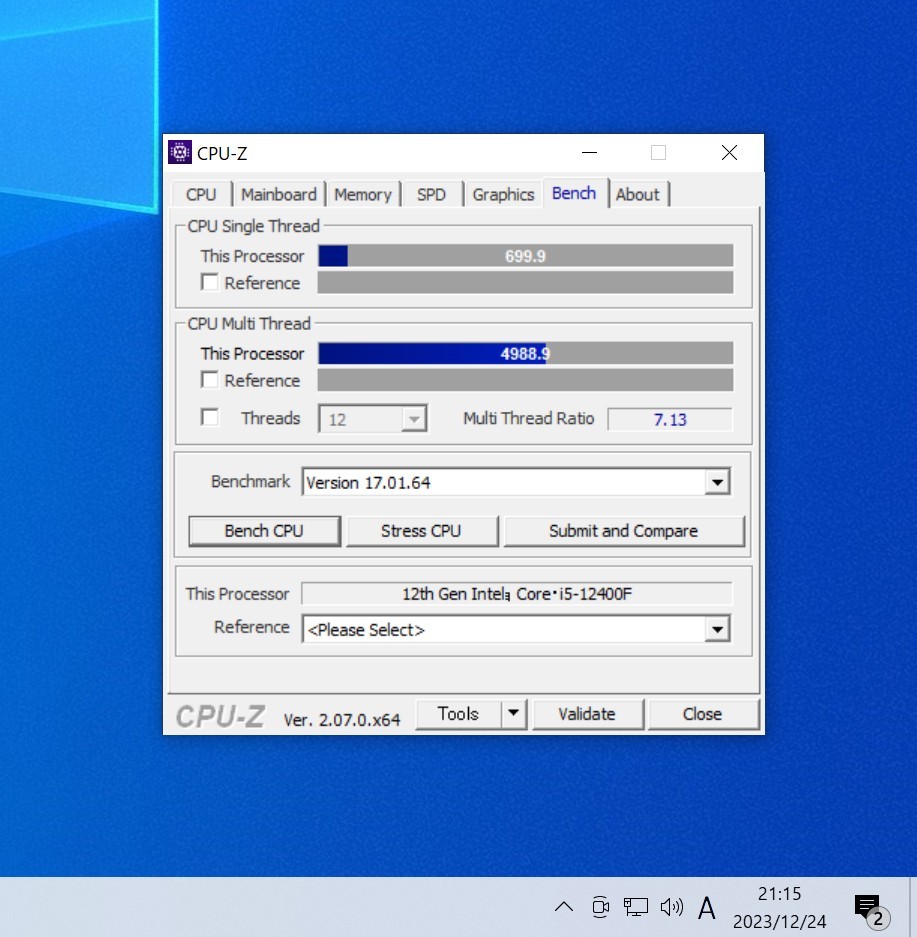Screen dimensions: 917x937
Task: Click the Tools button
Action: (458, 714)
